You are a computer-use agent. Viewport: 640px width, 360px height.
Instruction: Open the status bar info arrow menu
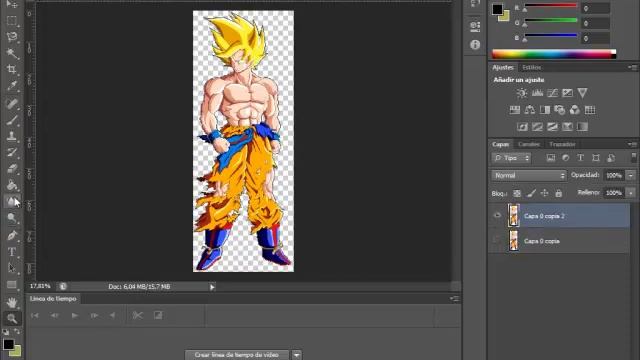212,287
